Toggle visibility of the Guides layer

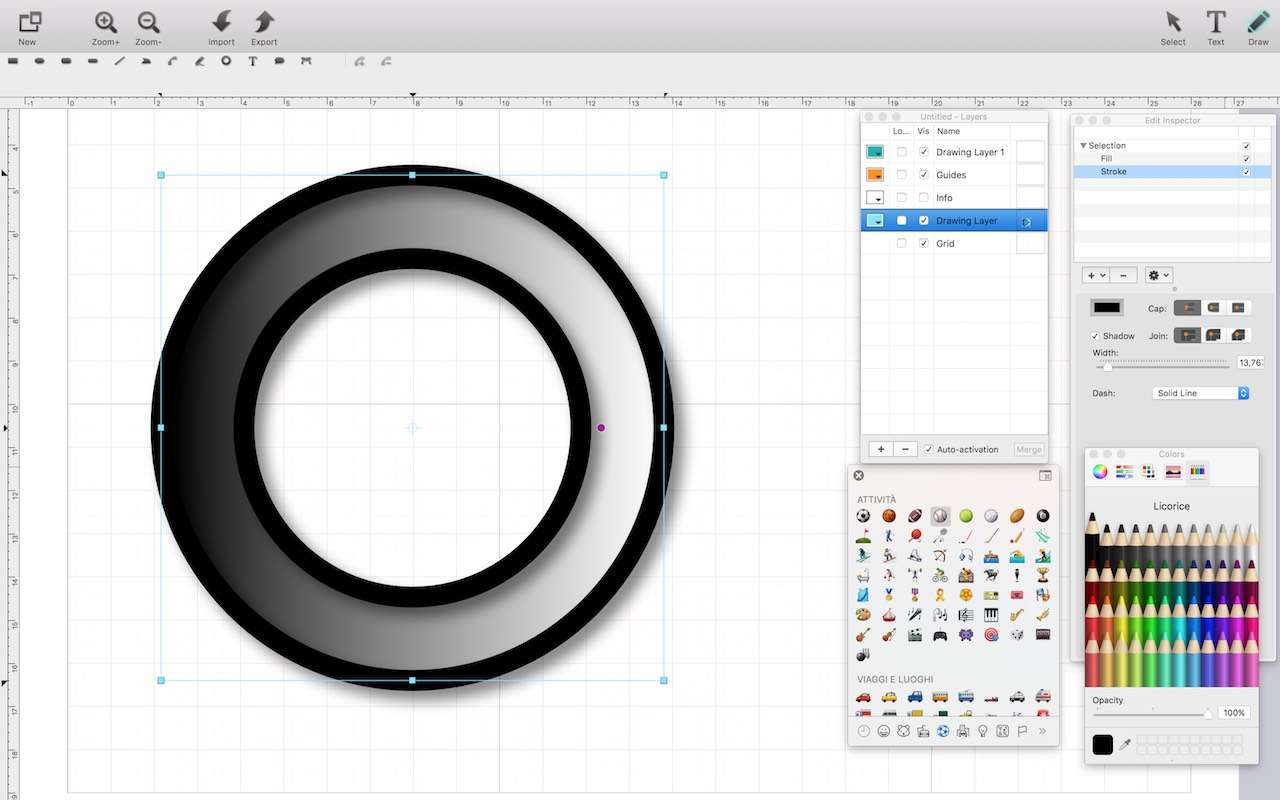923,175
